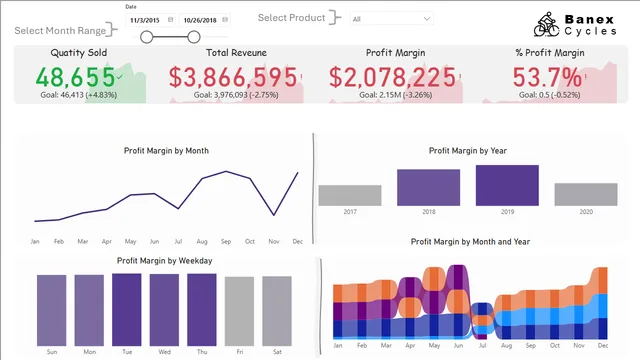Screen dimensions: 640x360
Task: Click the Sep peak on the monthly line chart
Action: point(226,171)
